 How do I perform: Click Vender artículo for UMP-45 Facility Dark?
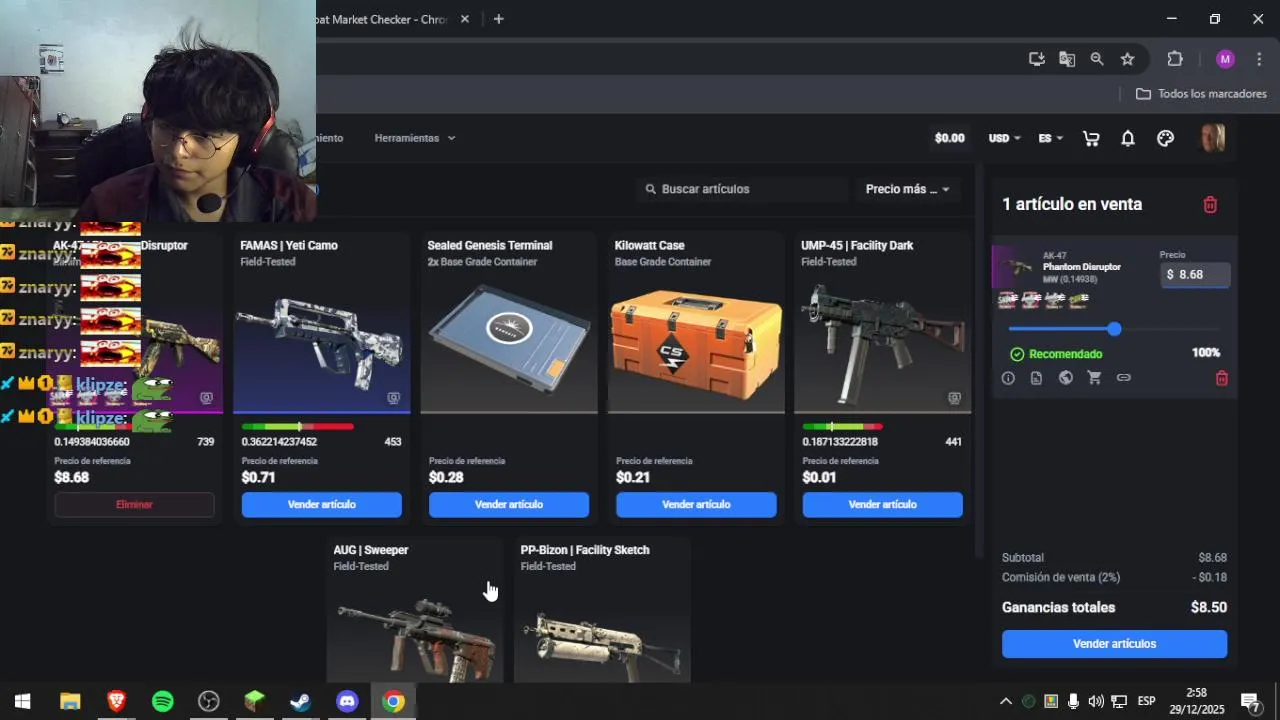tap(883, 505)
